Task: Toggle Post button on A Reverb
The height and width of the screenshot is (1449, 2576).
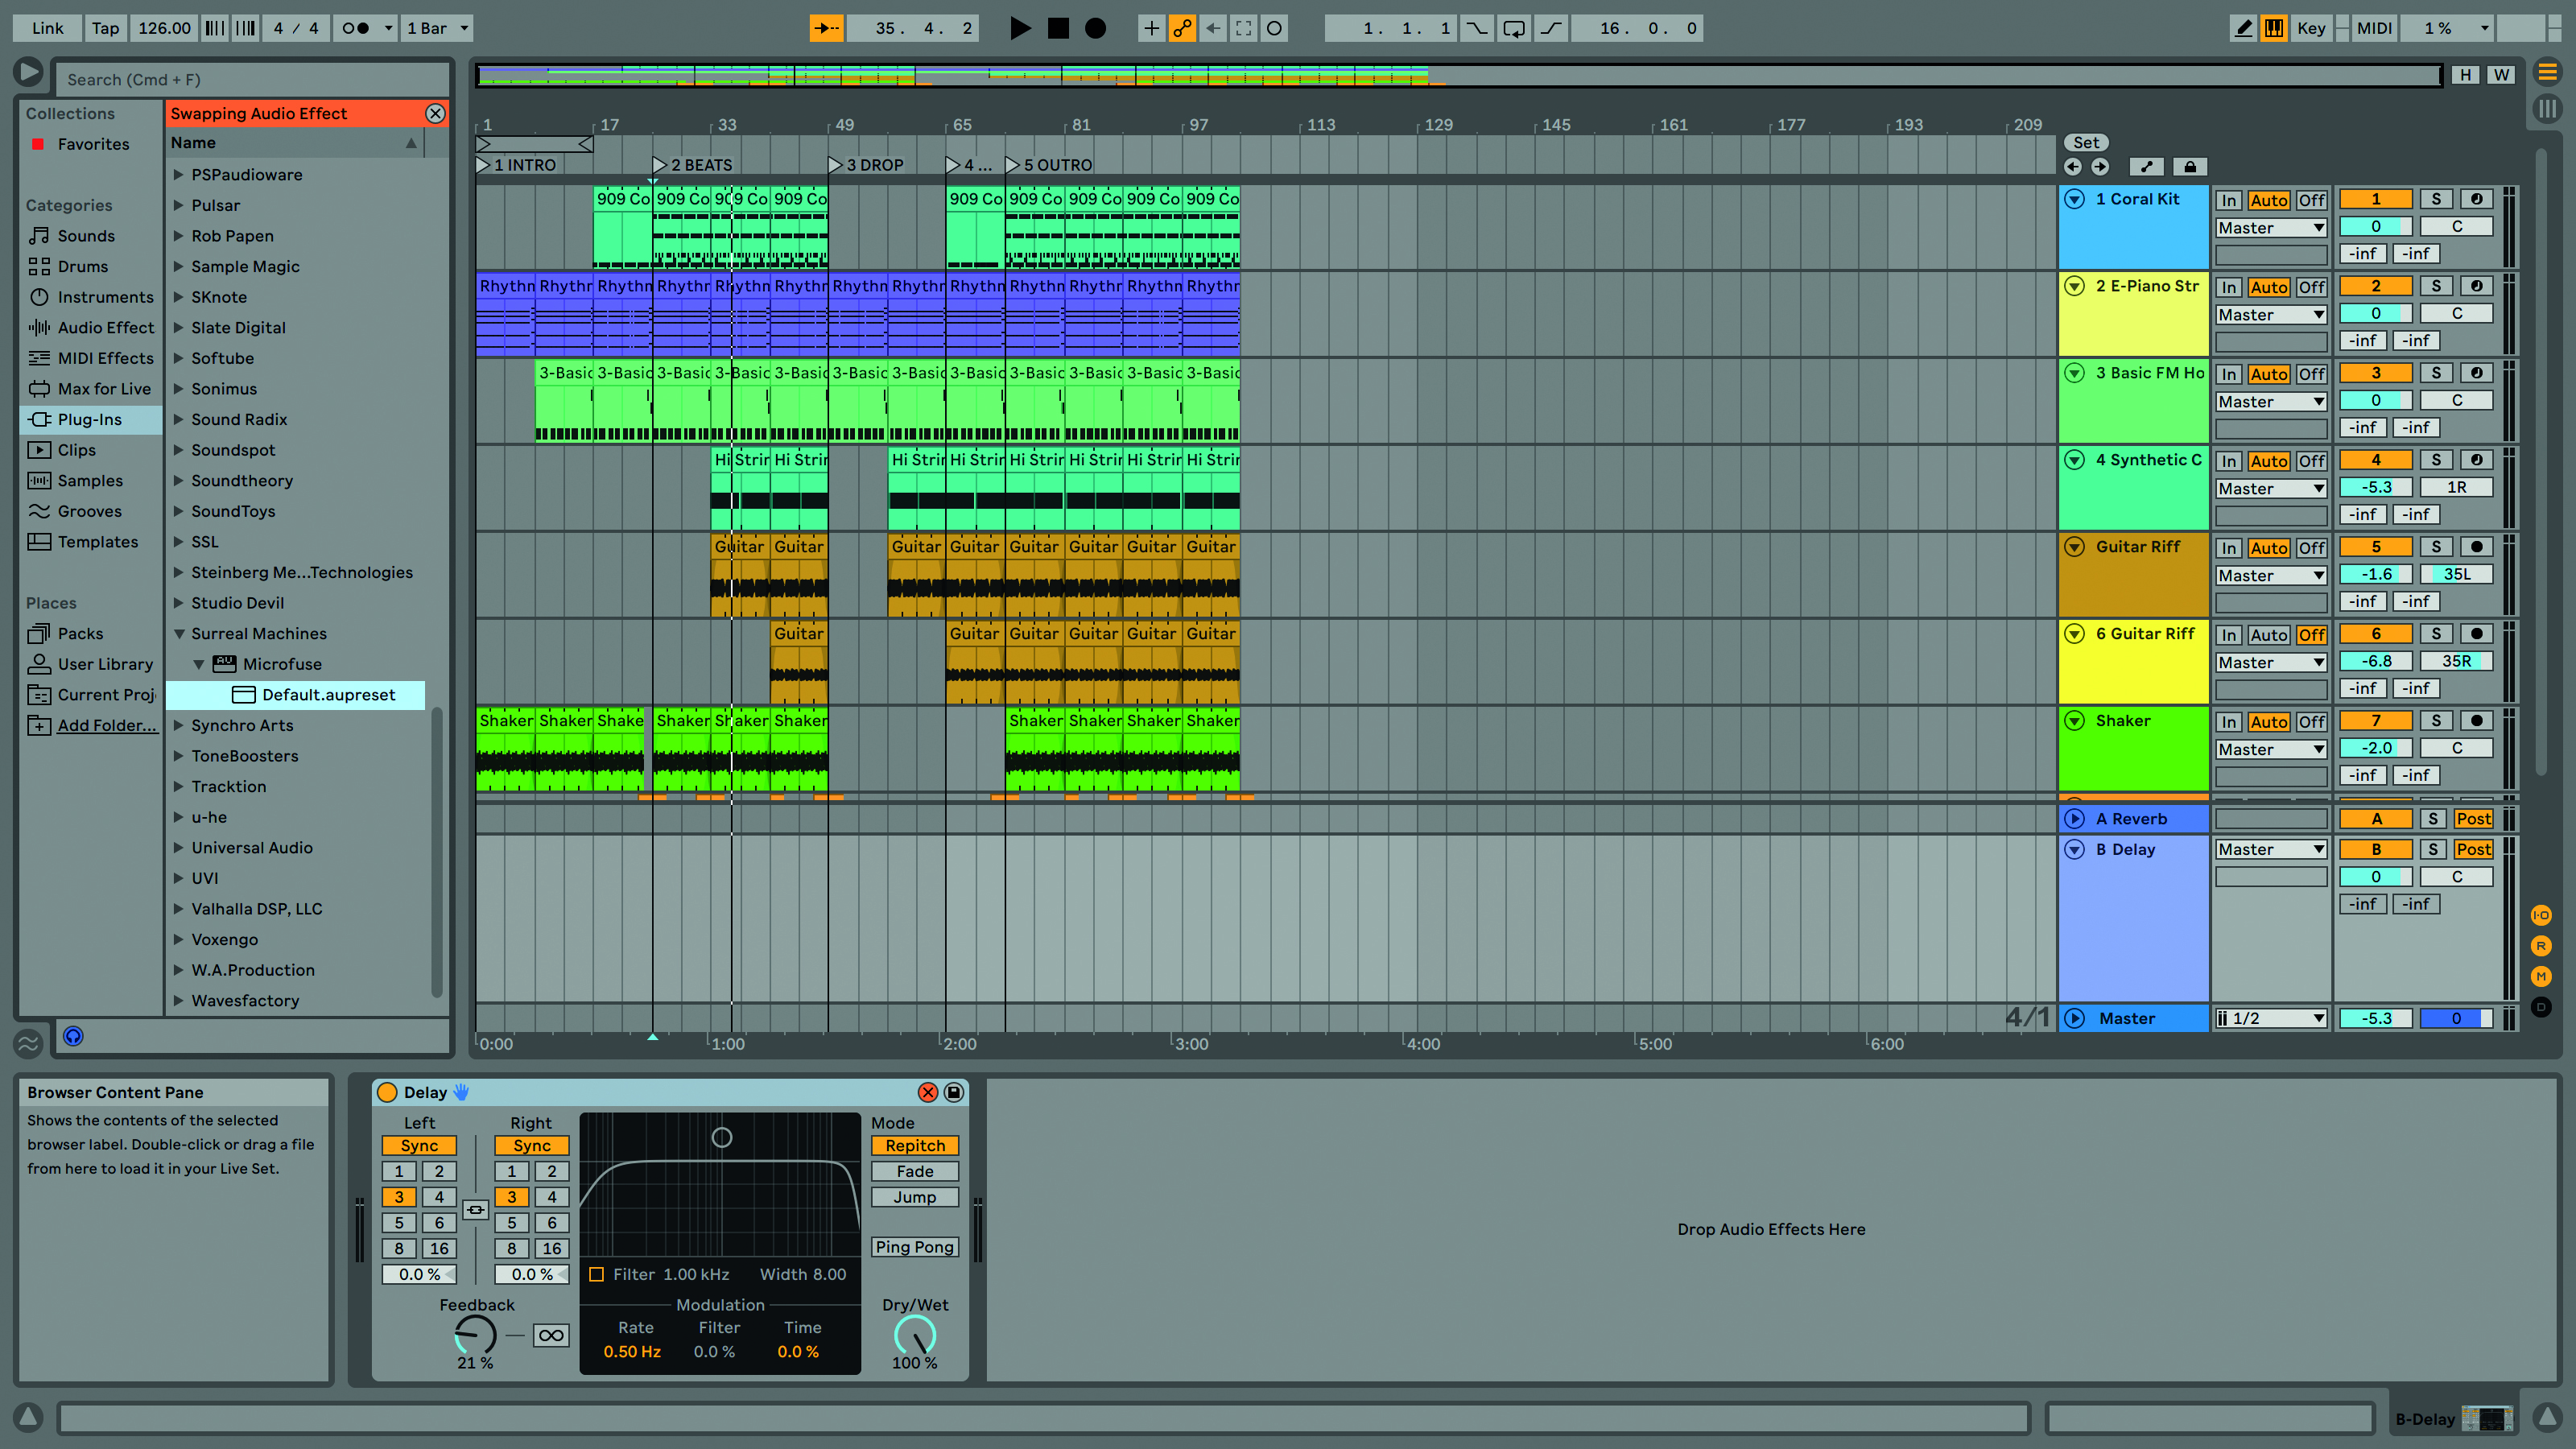Action: click(2473, 819)
